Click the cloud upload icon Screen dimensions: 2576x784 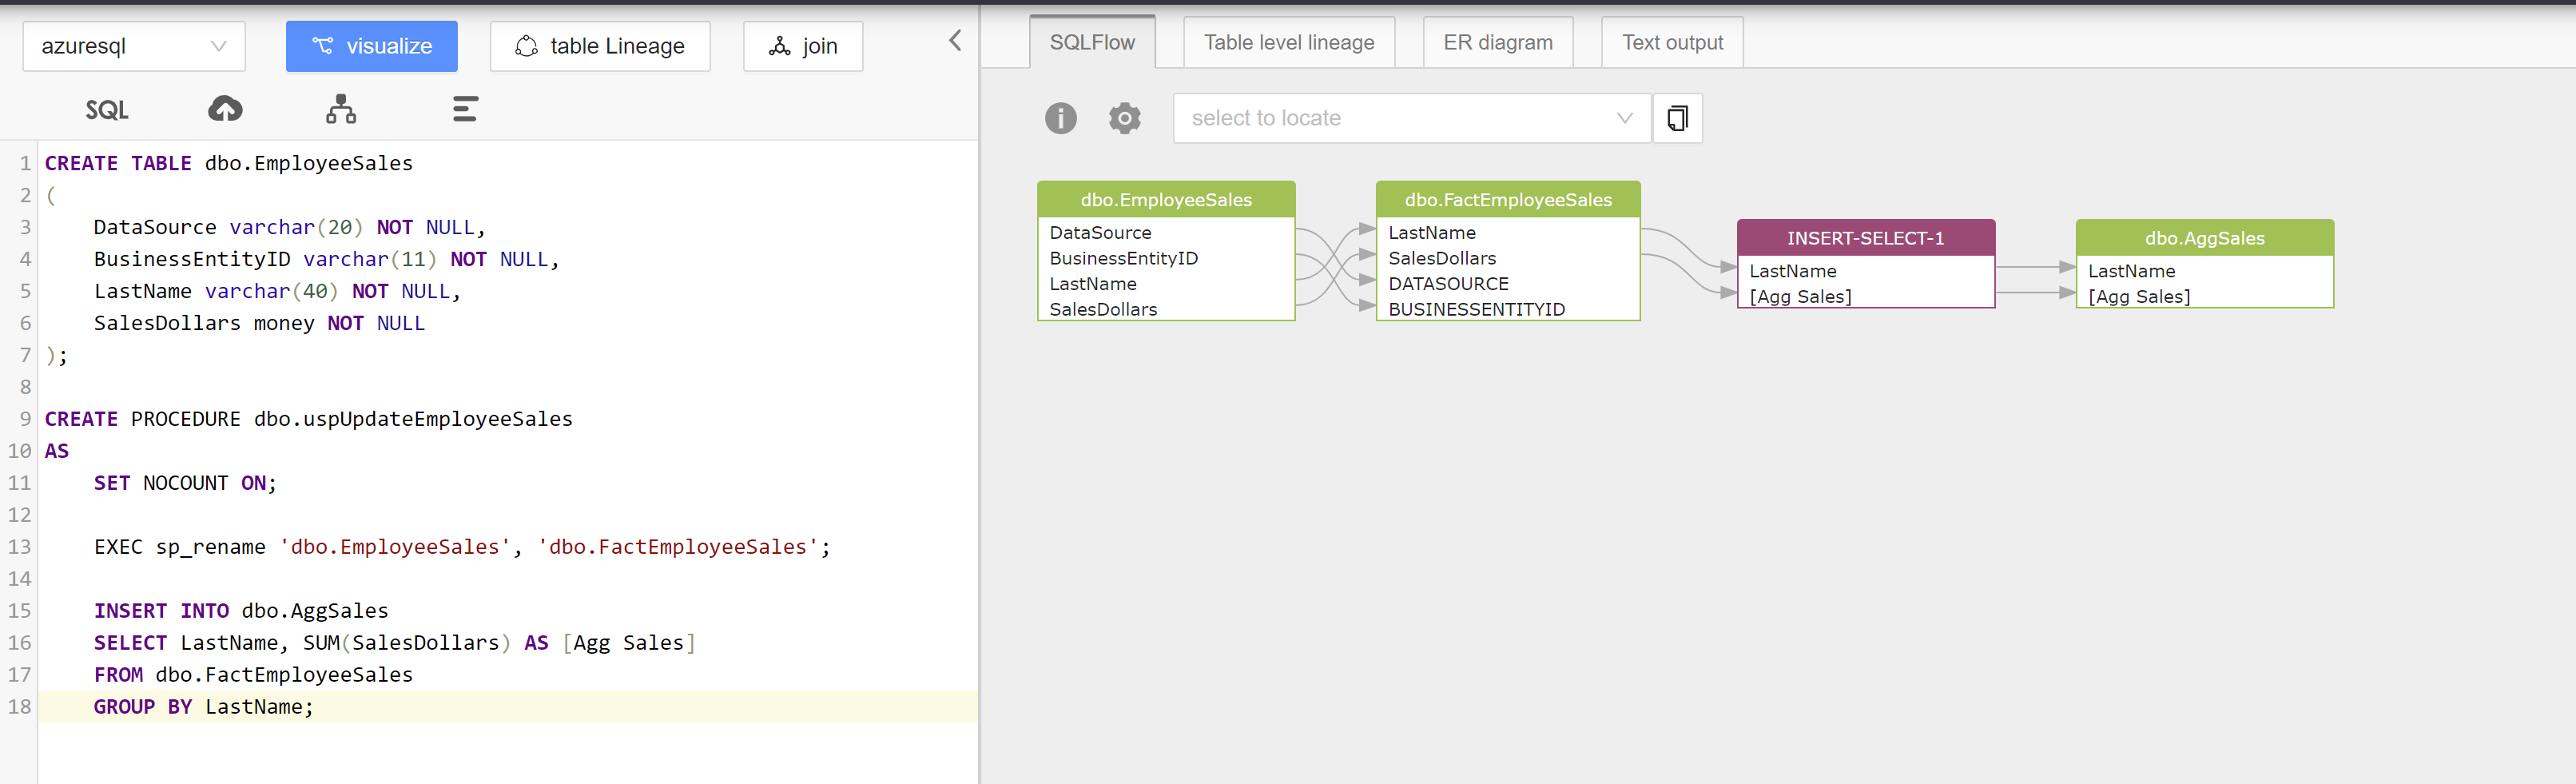point(225,109)
